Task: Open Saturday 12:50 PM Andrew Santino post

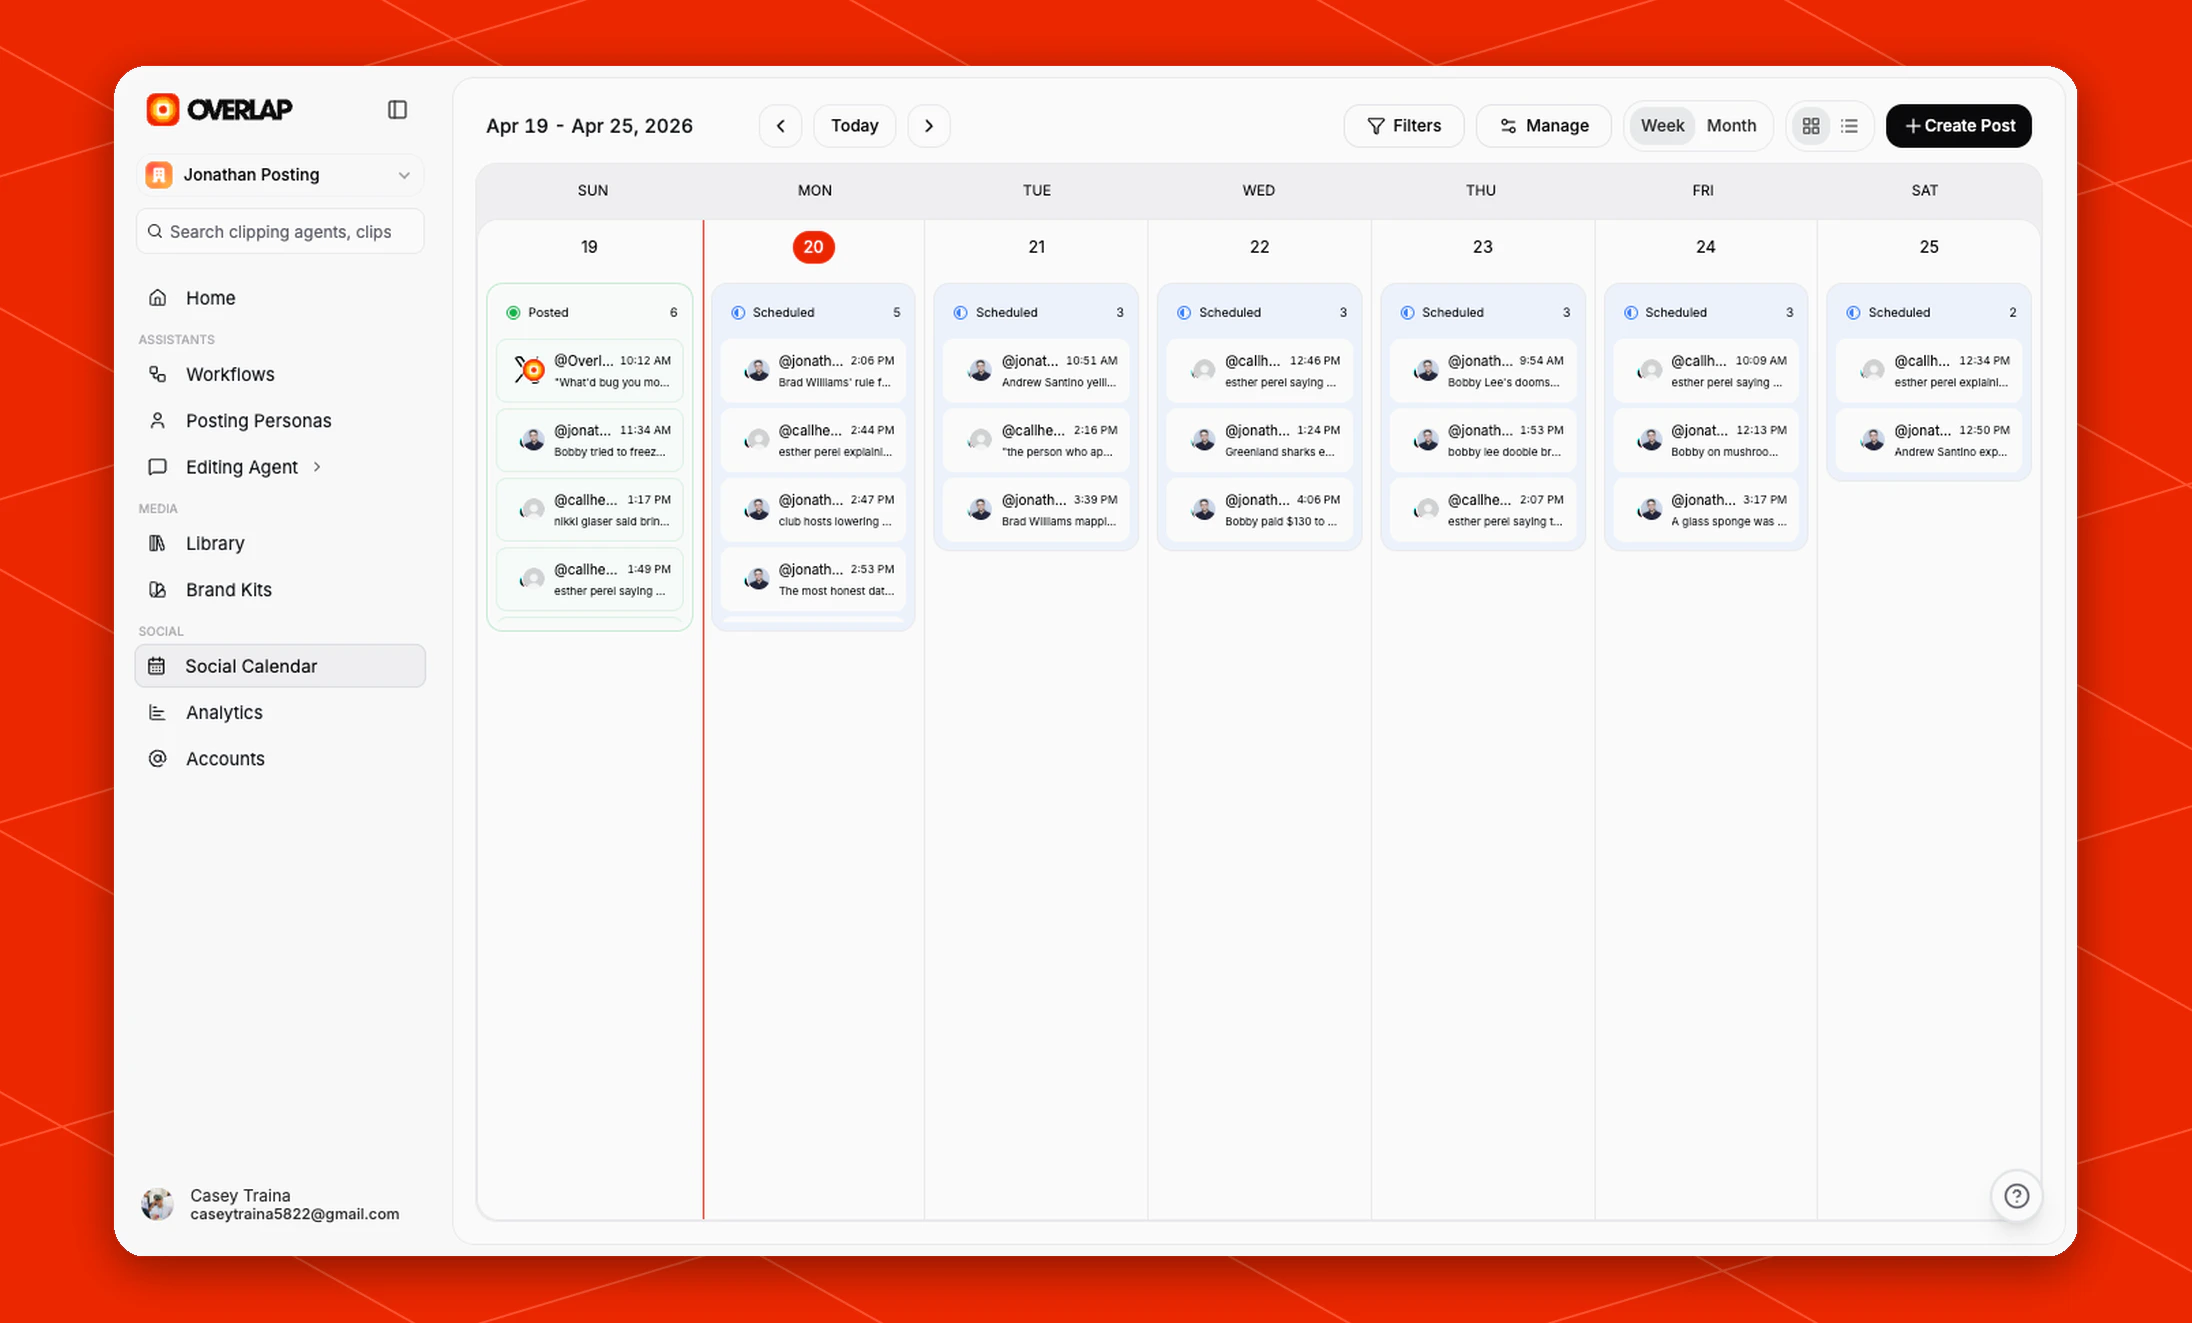Action: [x=1929, y=440]
